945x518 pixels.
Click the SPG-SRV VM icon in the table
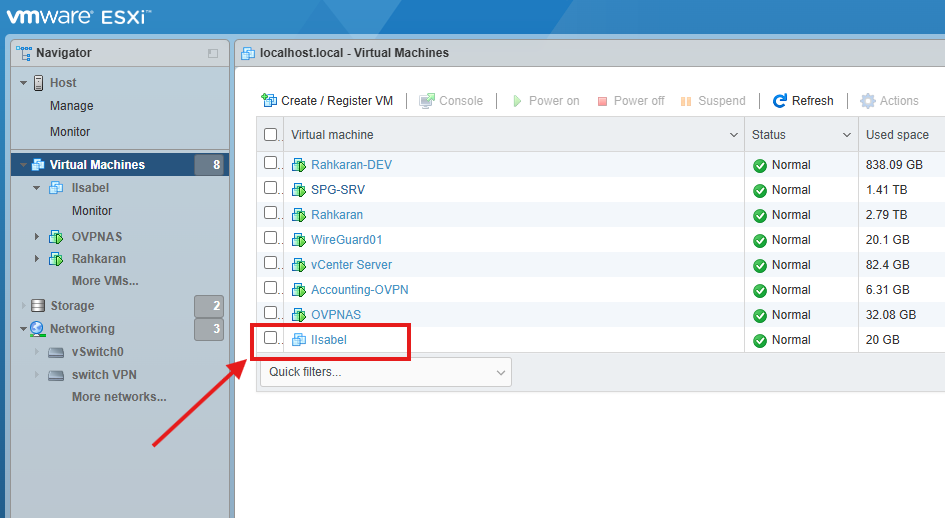tap(299, 190)
